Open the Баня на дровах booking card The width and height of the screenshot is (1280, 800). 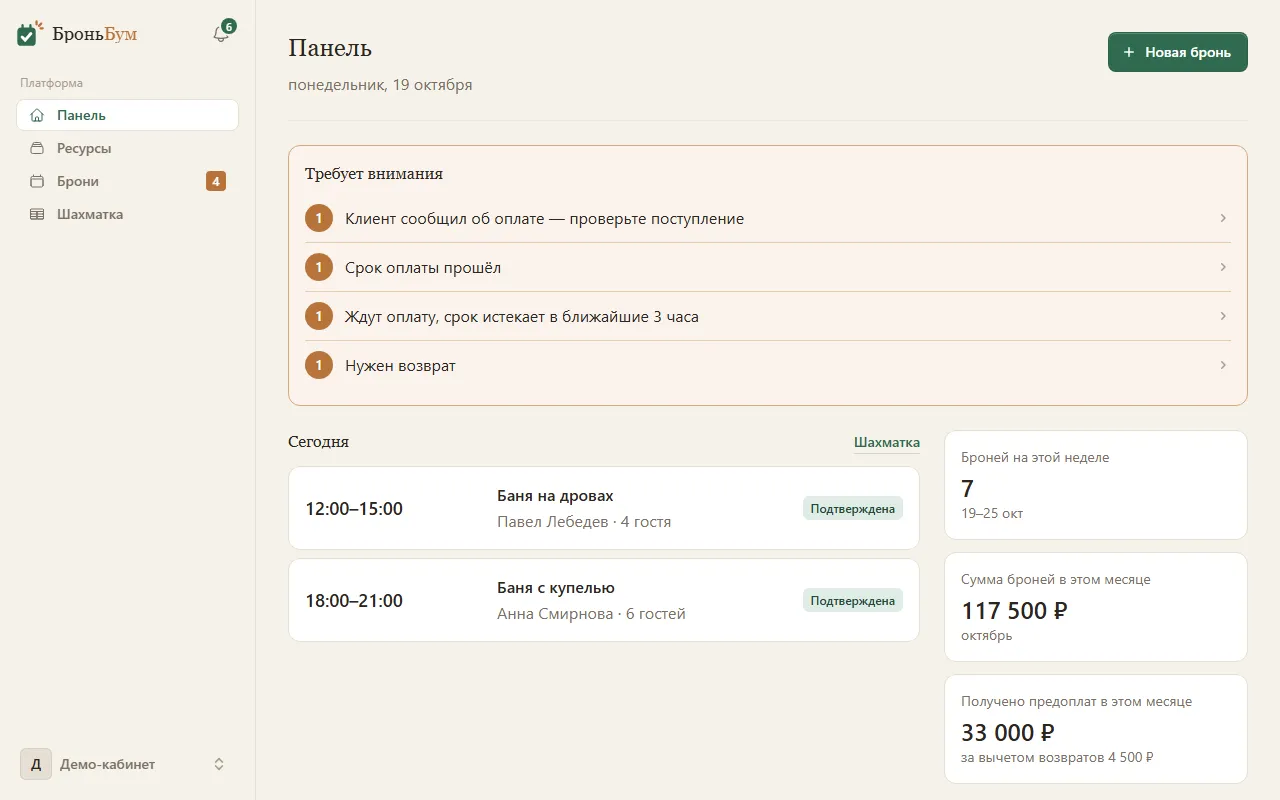(x=604, y=508)
